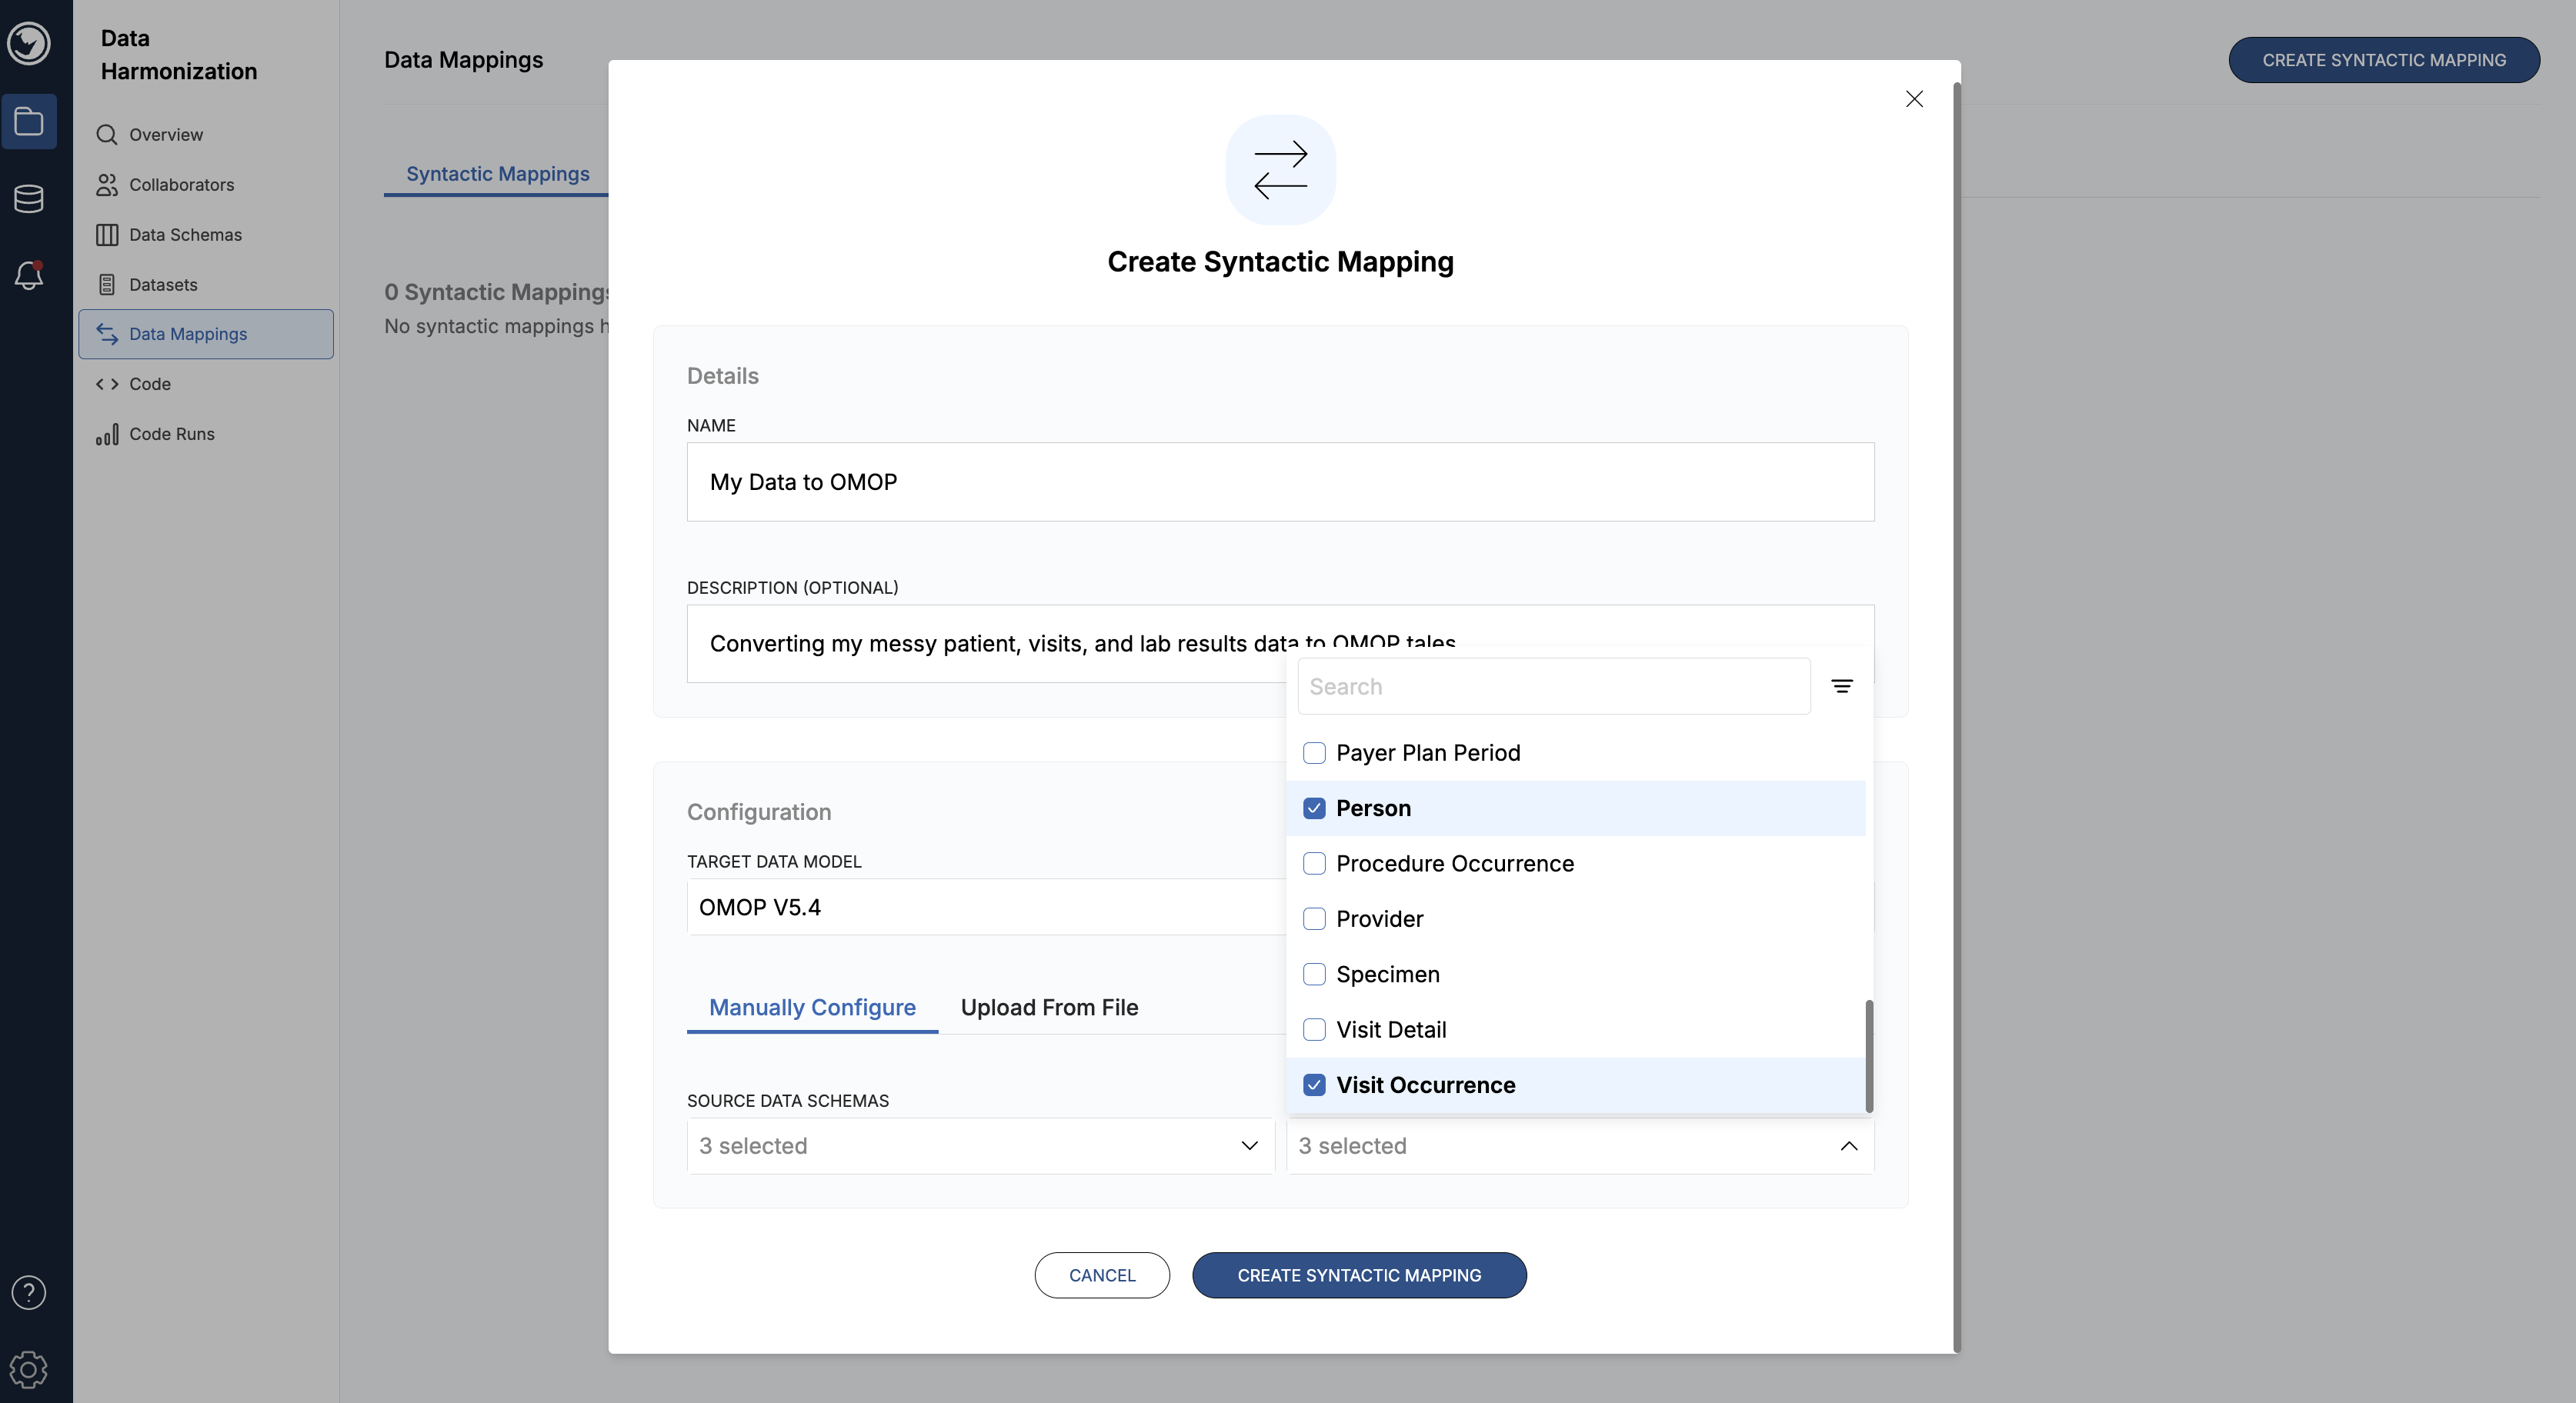Click the Overview magnifier icon

point(107,134)
